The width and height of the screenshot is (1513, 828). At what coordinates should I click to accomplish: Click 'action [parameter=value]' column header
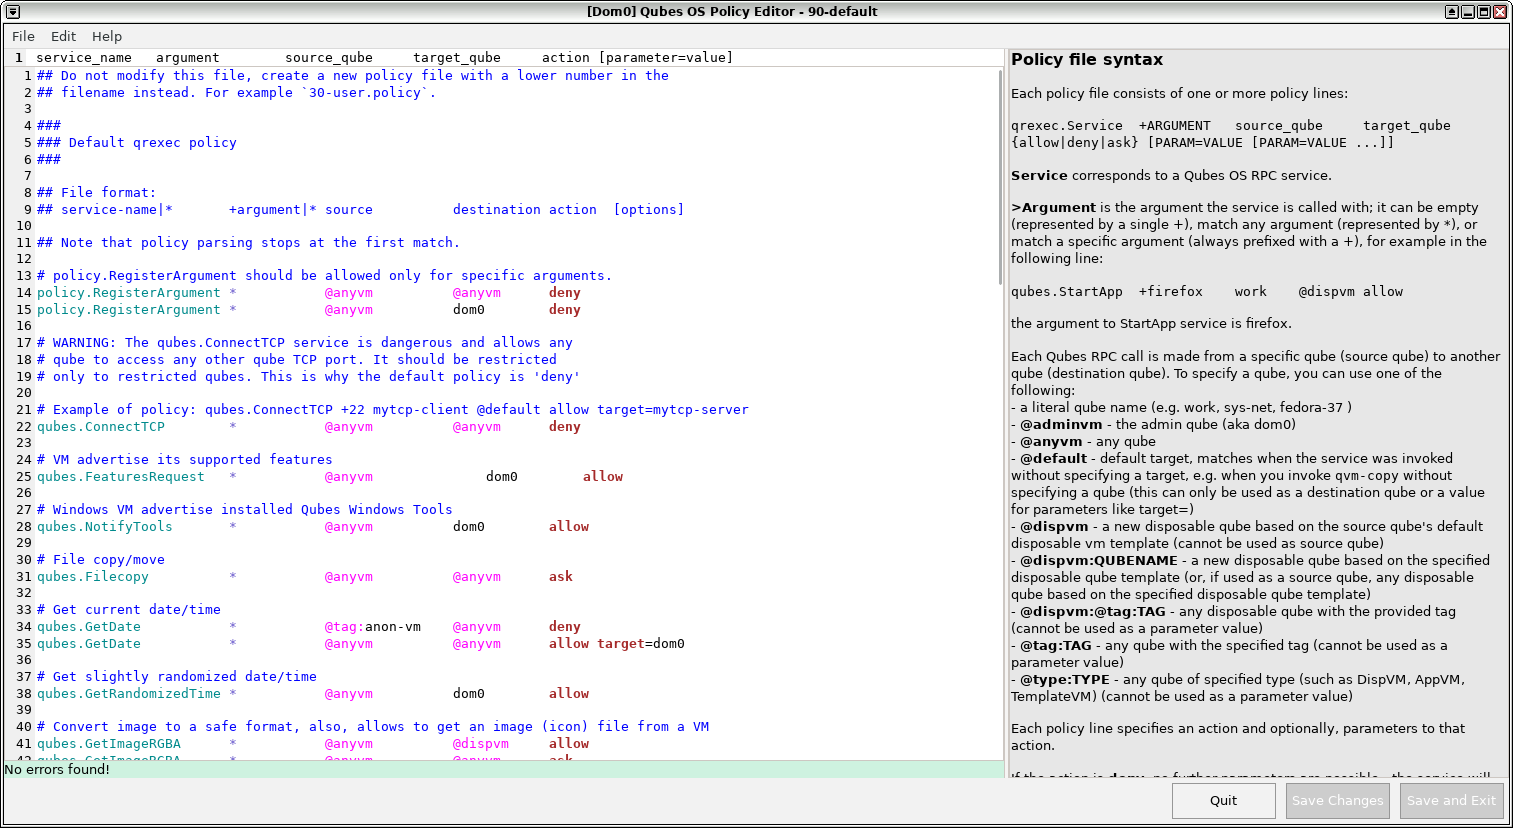(x=637, y=57)
